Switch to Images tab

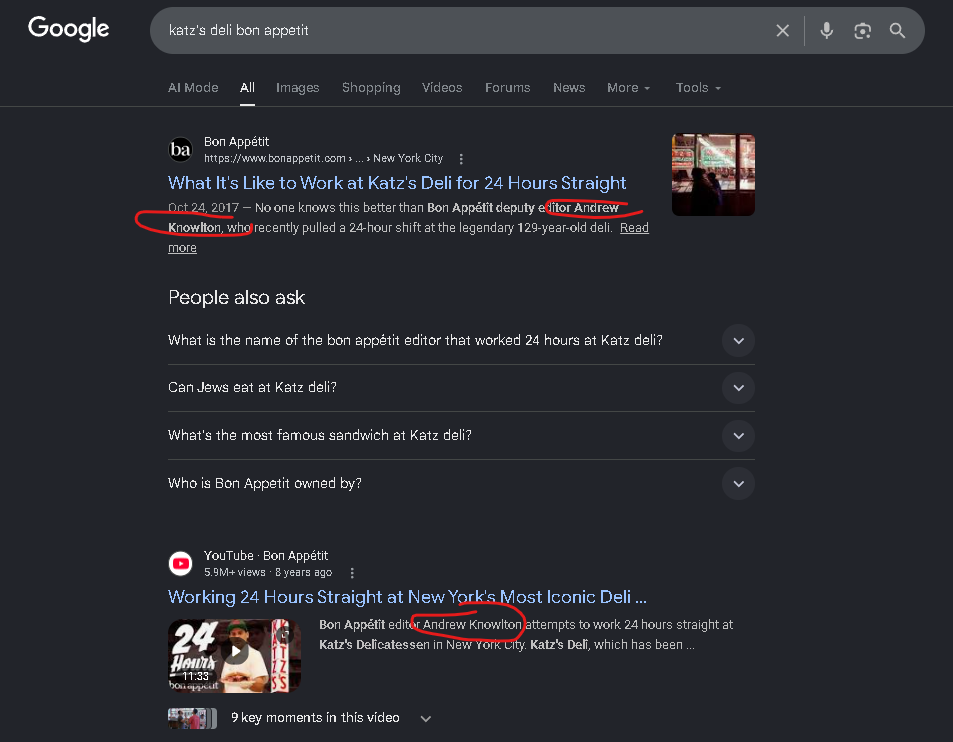coord(297,88)
